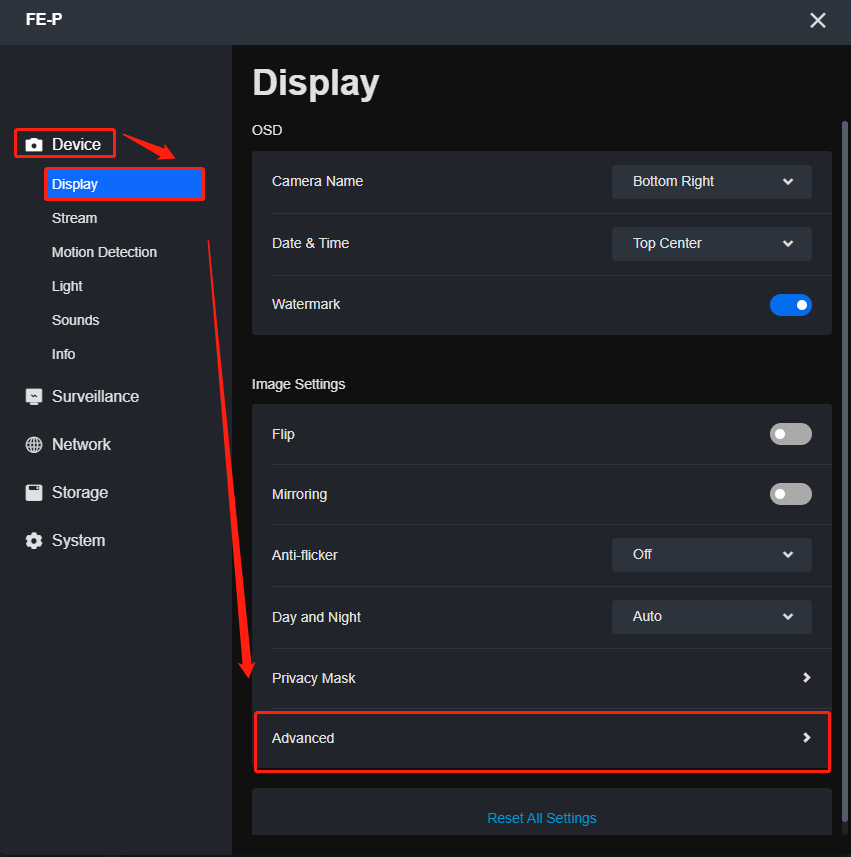Screen dimensions: 851x857
Task: Click the Display page heading
Action: pyautogui.click(x=315, y=84)
